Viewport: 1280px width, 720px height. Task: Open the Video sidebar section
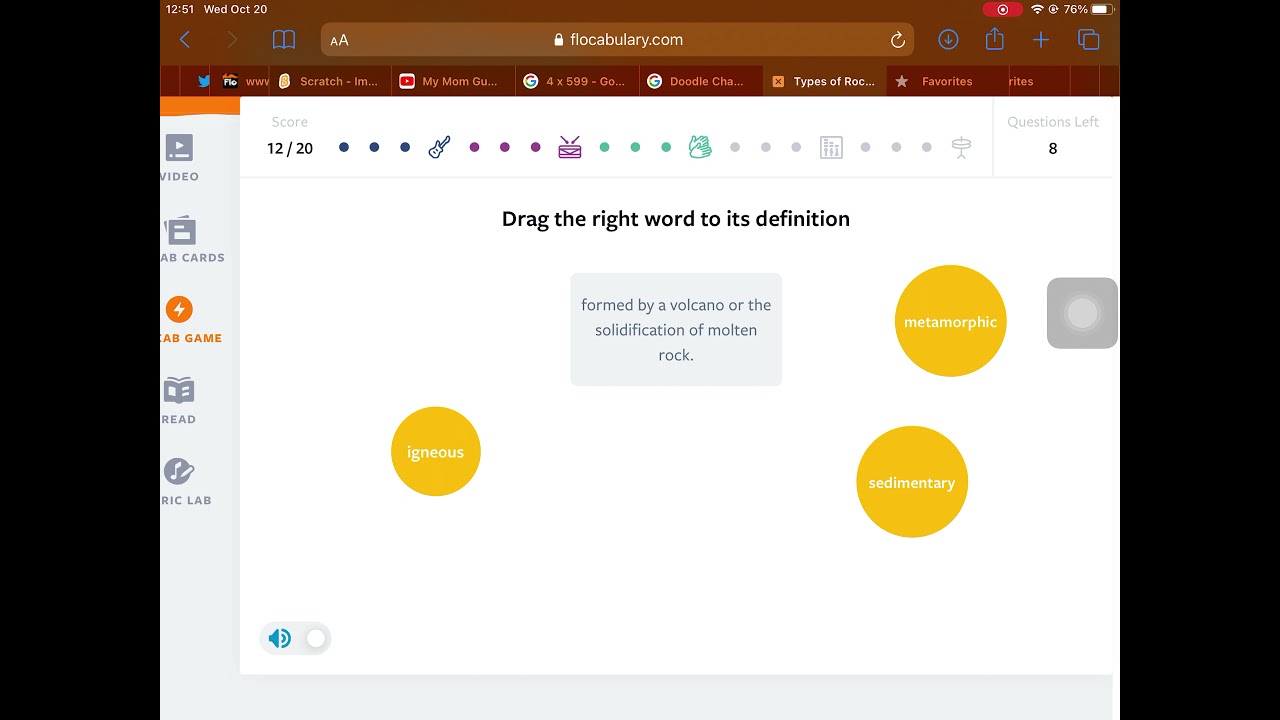pos(179,158)
